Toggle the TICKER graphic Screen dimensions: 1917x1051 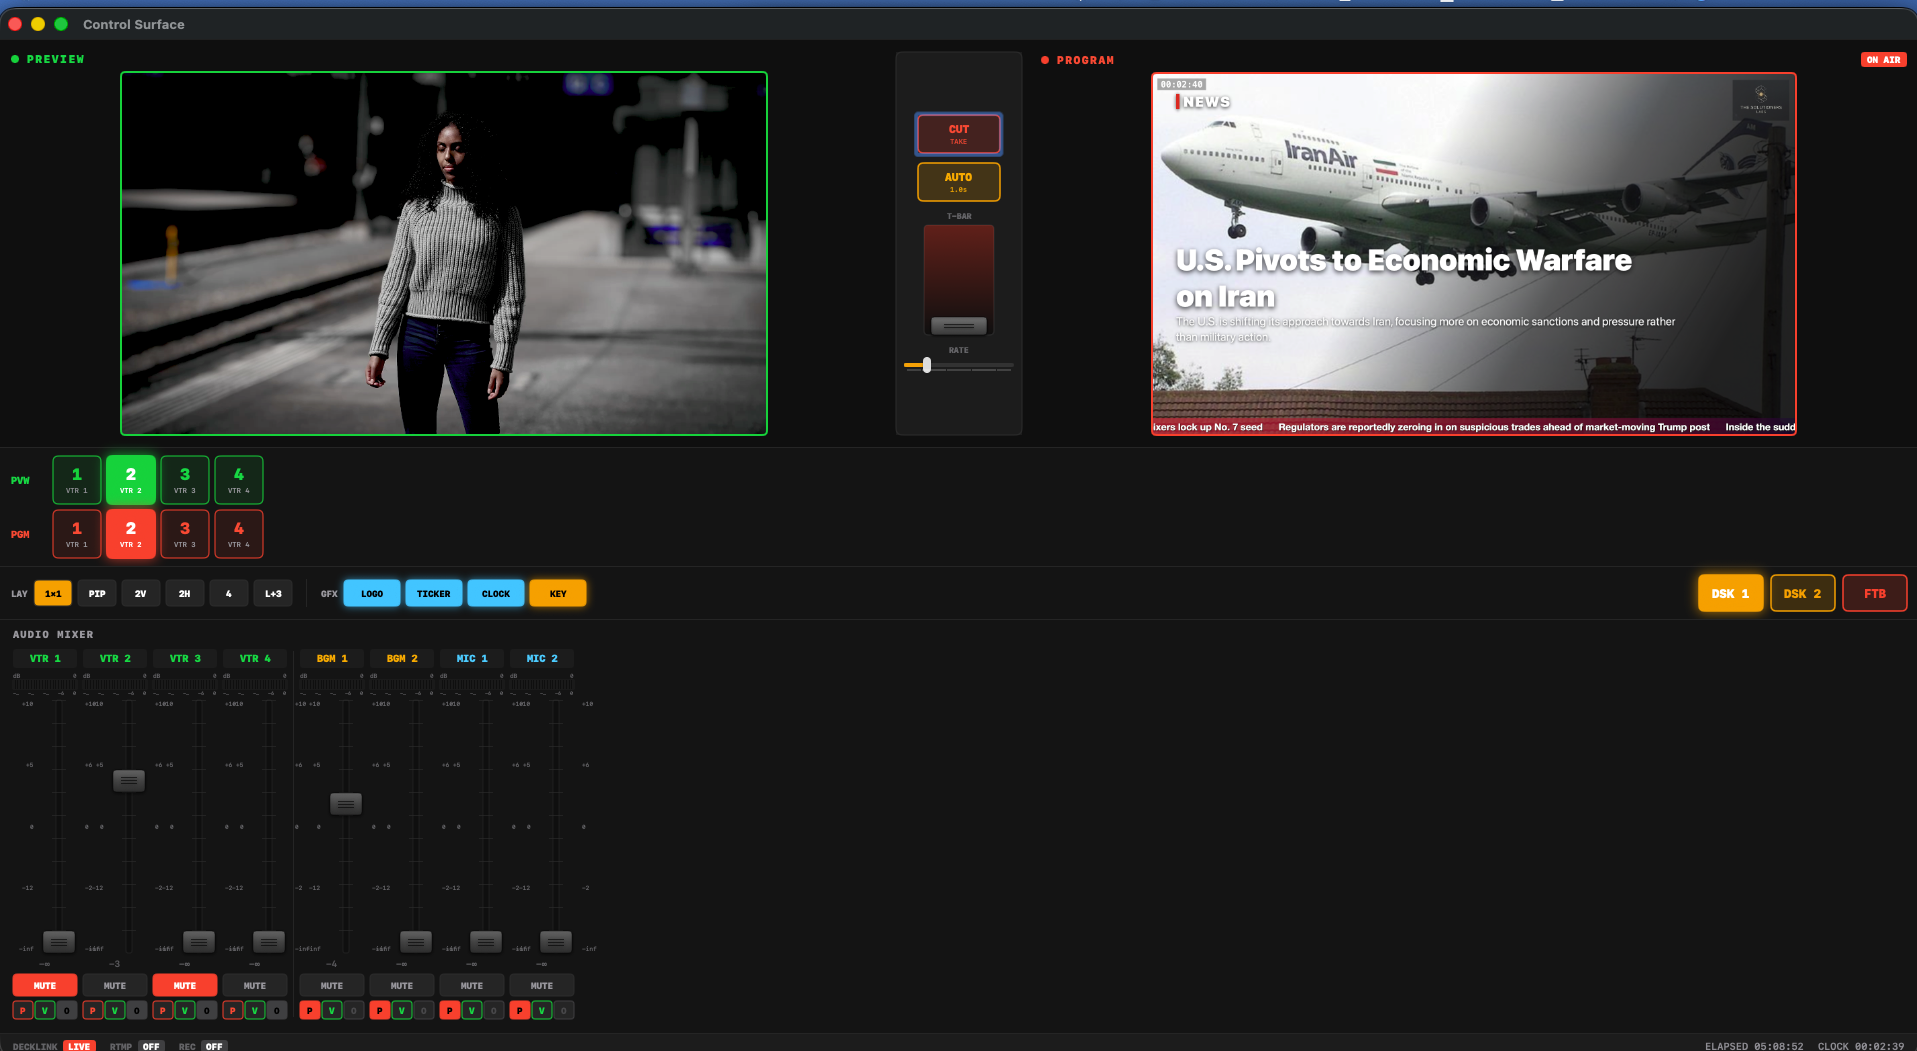pos(434,593)
